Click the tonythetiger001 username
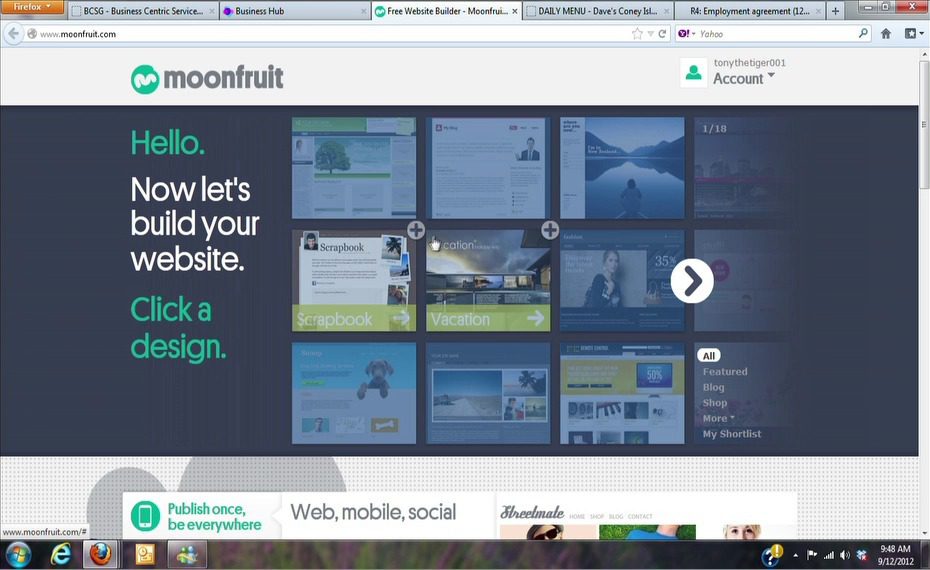This screenshot has width=930, height=570. (749, 62)
